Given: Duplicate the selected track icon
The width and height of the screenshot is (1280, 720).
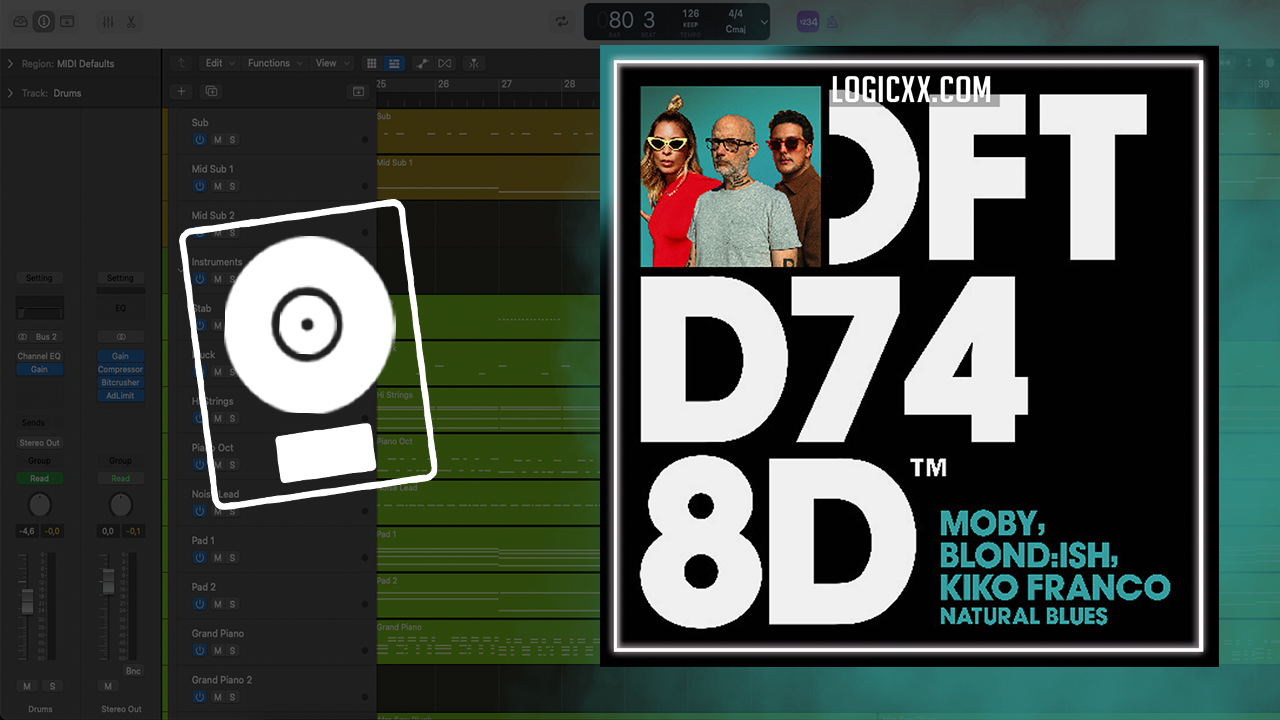Looking at the screenshot, I should tap(211, 91).
